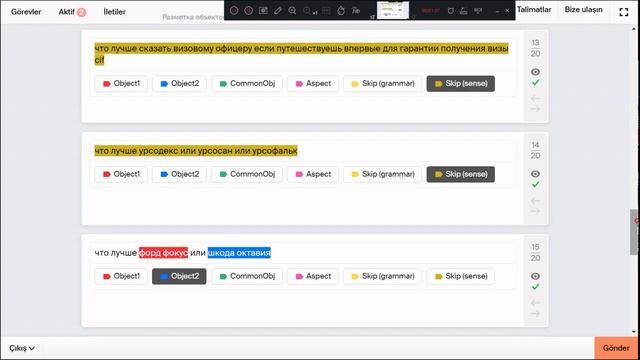Click the first circular record icon in recorder toolbar
This screenshot has width=640, height=360.
coord(234,11)
